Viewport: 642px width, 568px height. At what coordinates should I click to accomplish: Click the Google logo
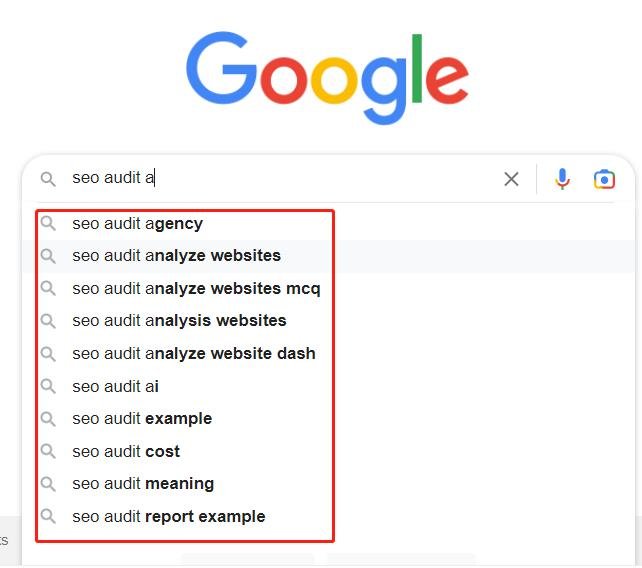[x=327, y=77]
